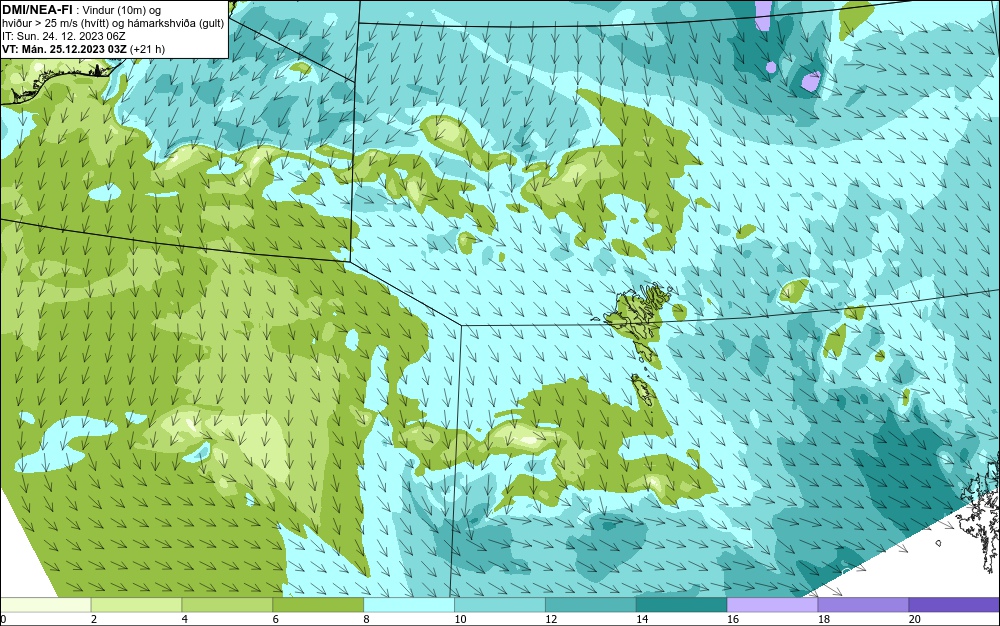This screenshot has height=626, width=1000.
Task: Click the scale label "14"
Action: pyautogui.click(x=642, y=619)
